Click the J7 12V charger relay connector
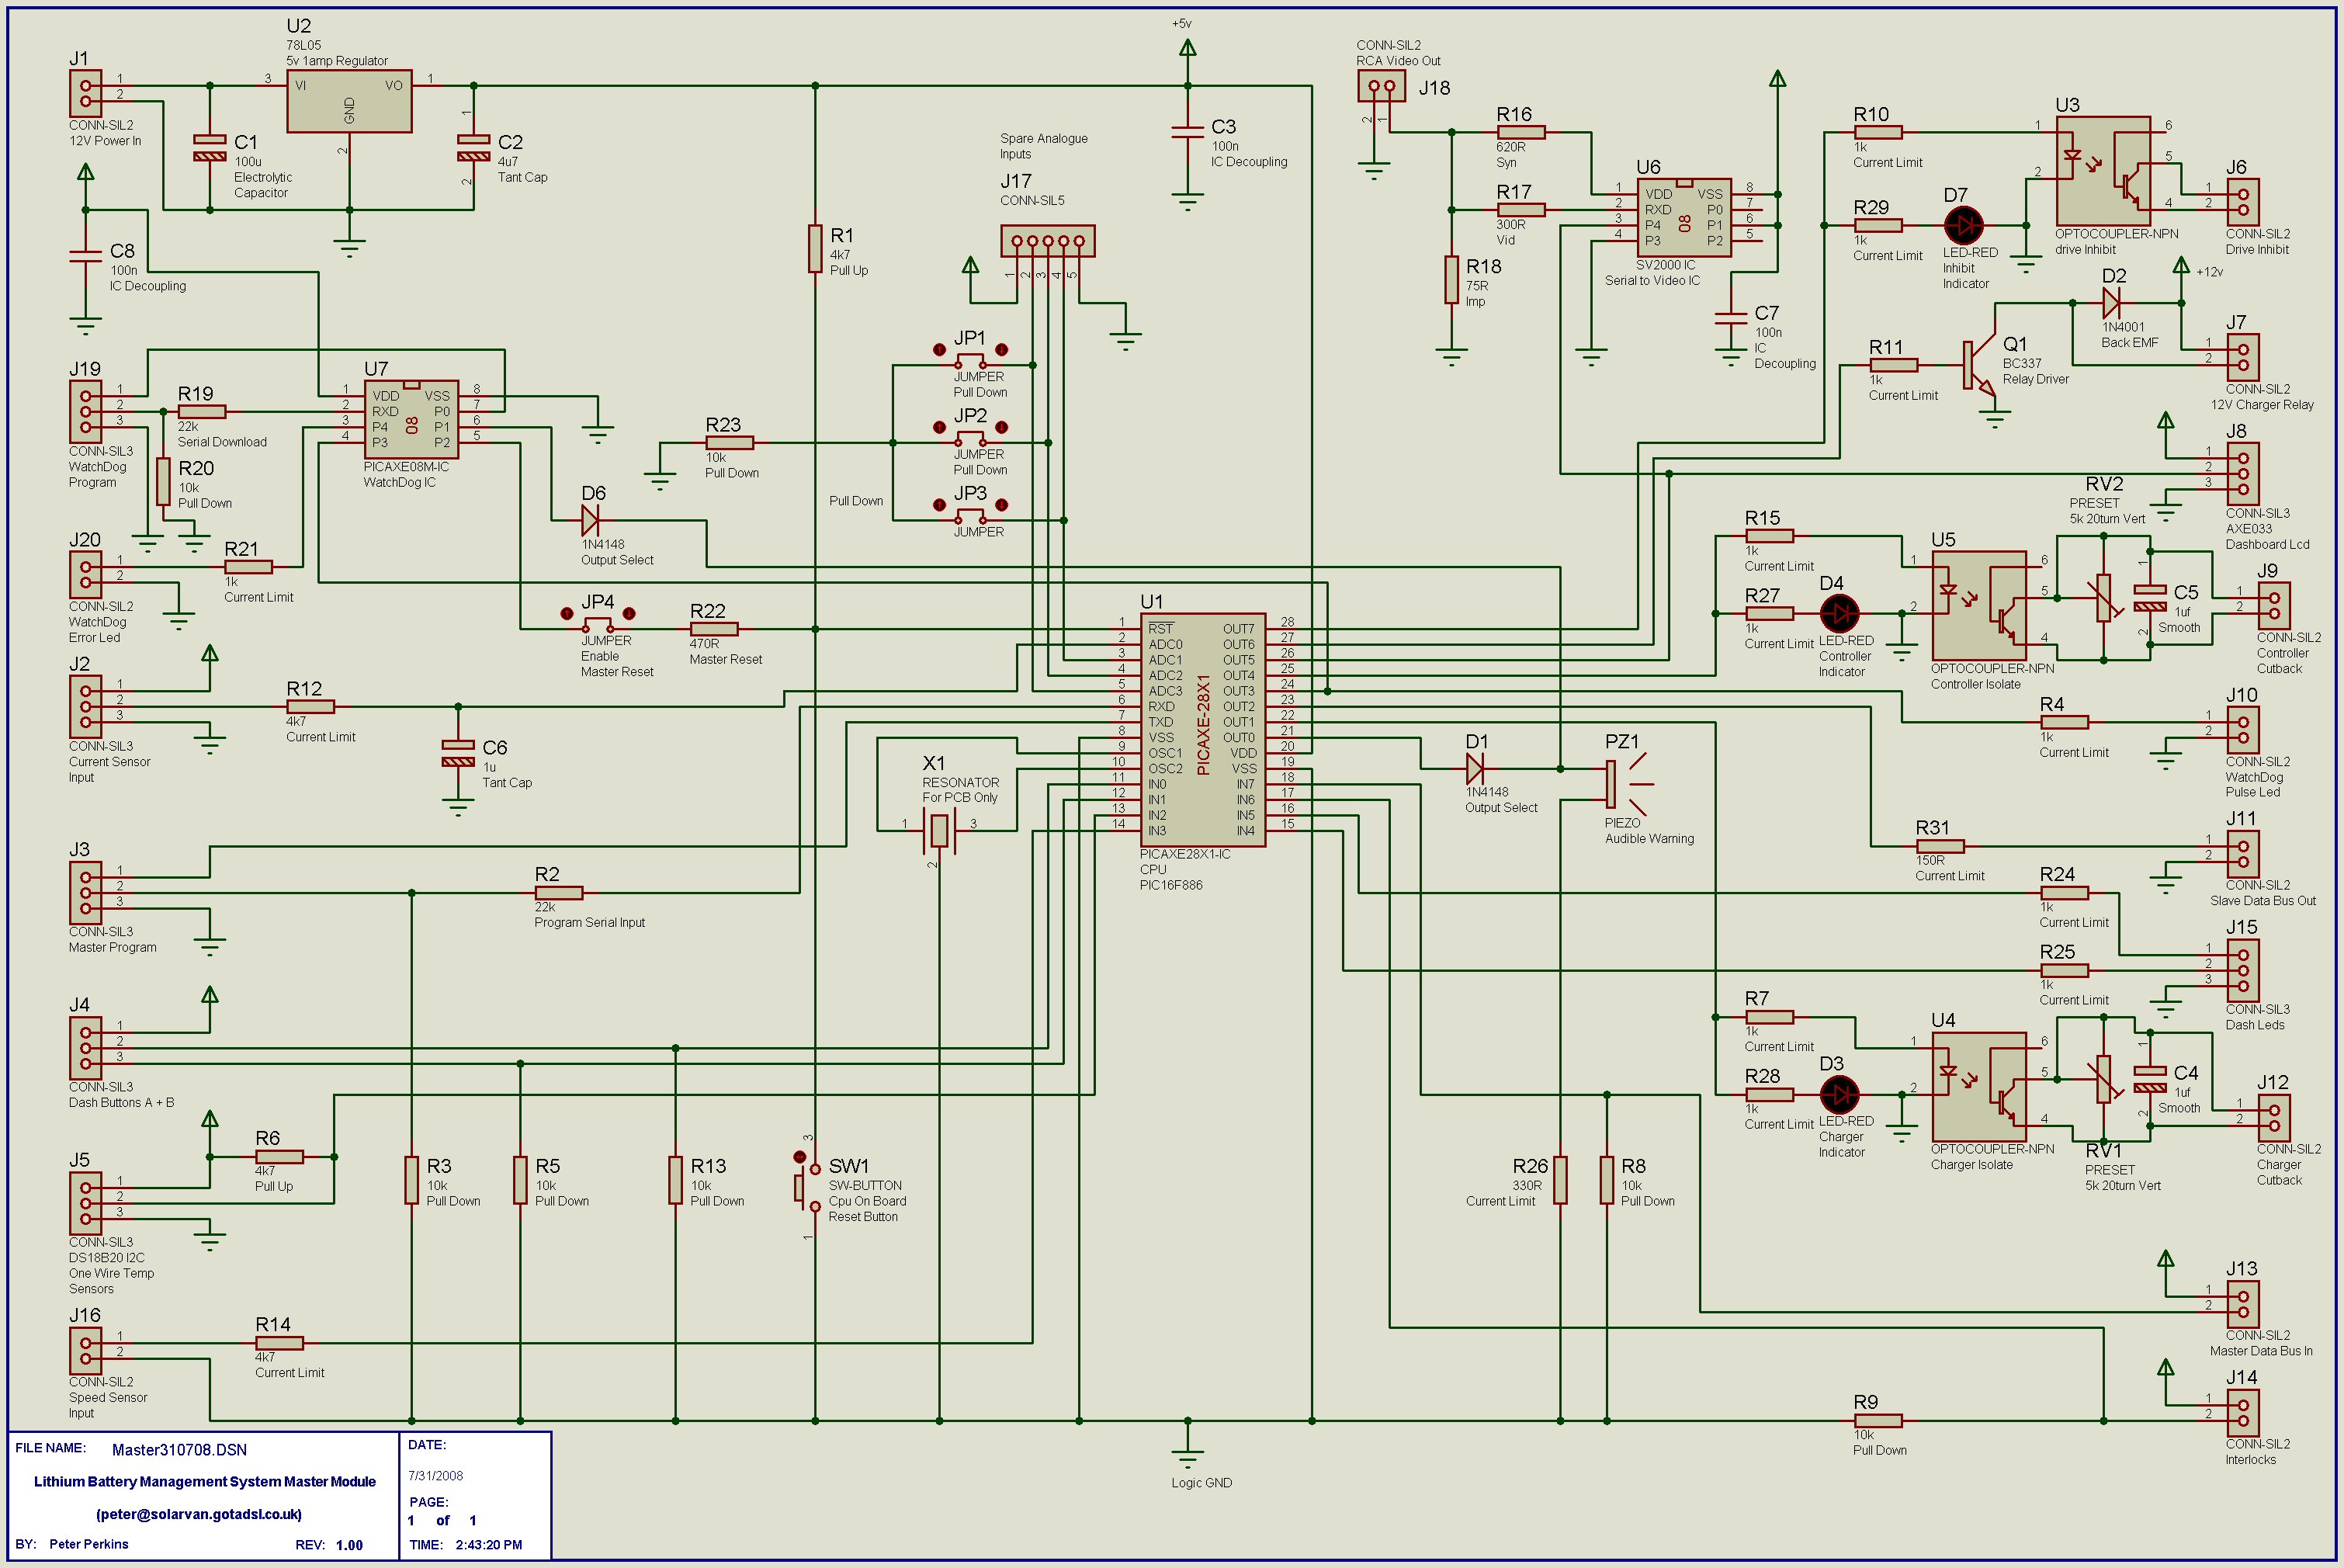Image resolution: width=2344 pixels, height=1568 pixels. tap(2243, 357)
